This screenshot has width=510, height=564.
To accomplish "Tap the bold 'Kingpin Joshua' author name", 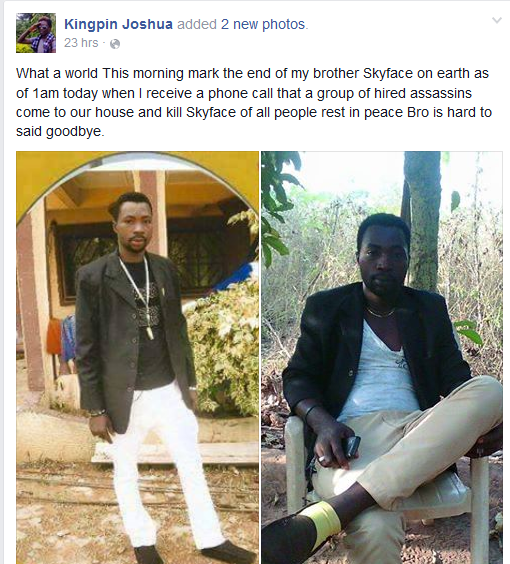I will [x=118, y=24].
